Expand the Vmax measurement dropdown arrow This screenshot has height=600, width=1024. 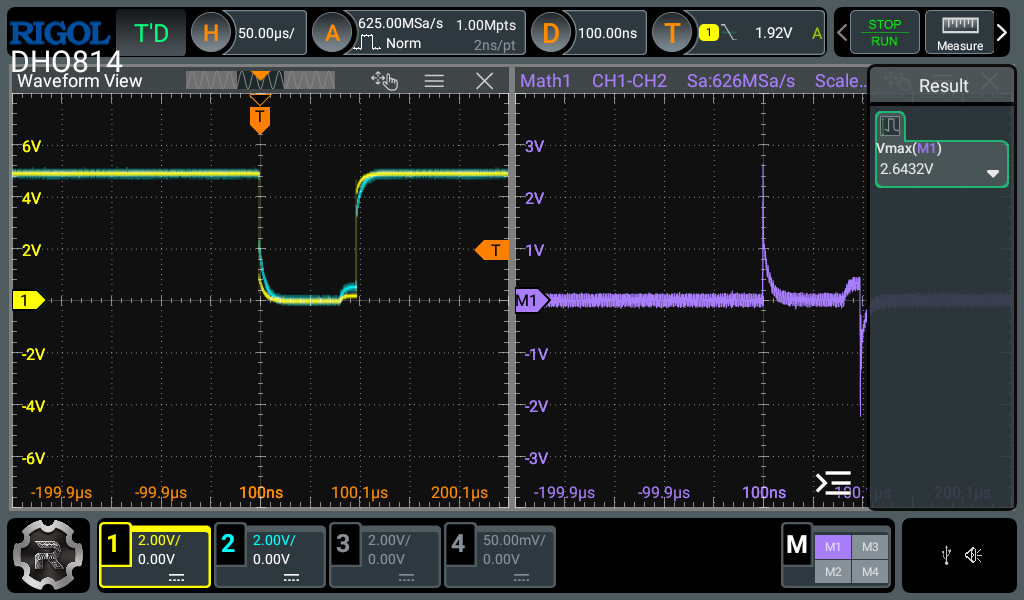click(x=993, y=173)
